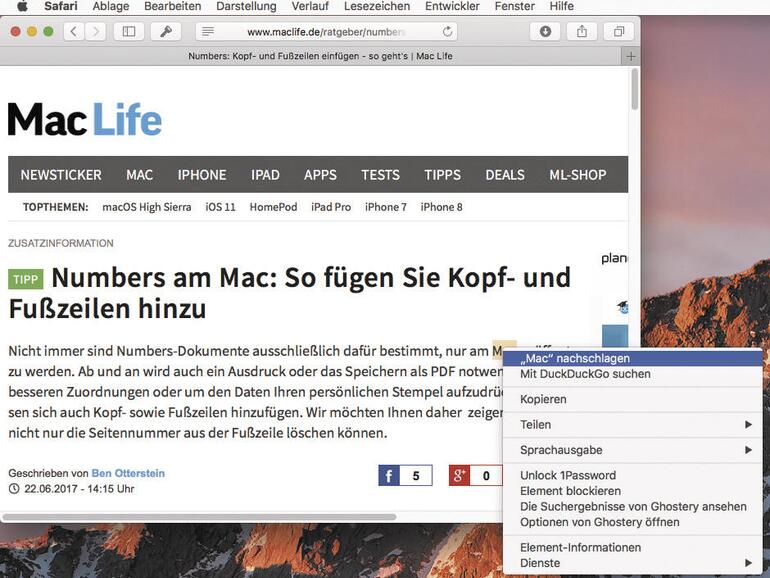Open the iPad Pro topic link

[x=331, y=207]
